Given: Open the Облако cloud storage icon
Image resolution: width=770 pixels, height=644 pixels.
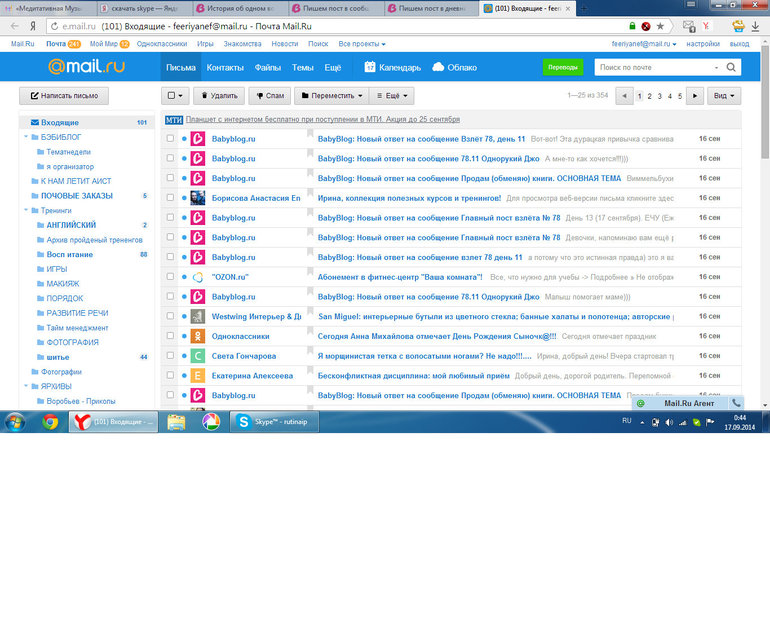Looking at the screenshot, I should pyautogui.click(x=438, y=67).
